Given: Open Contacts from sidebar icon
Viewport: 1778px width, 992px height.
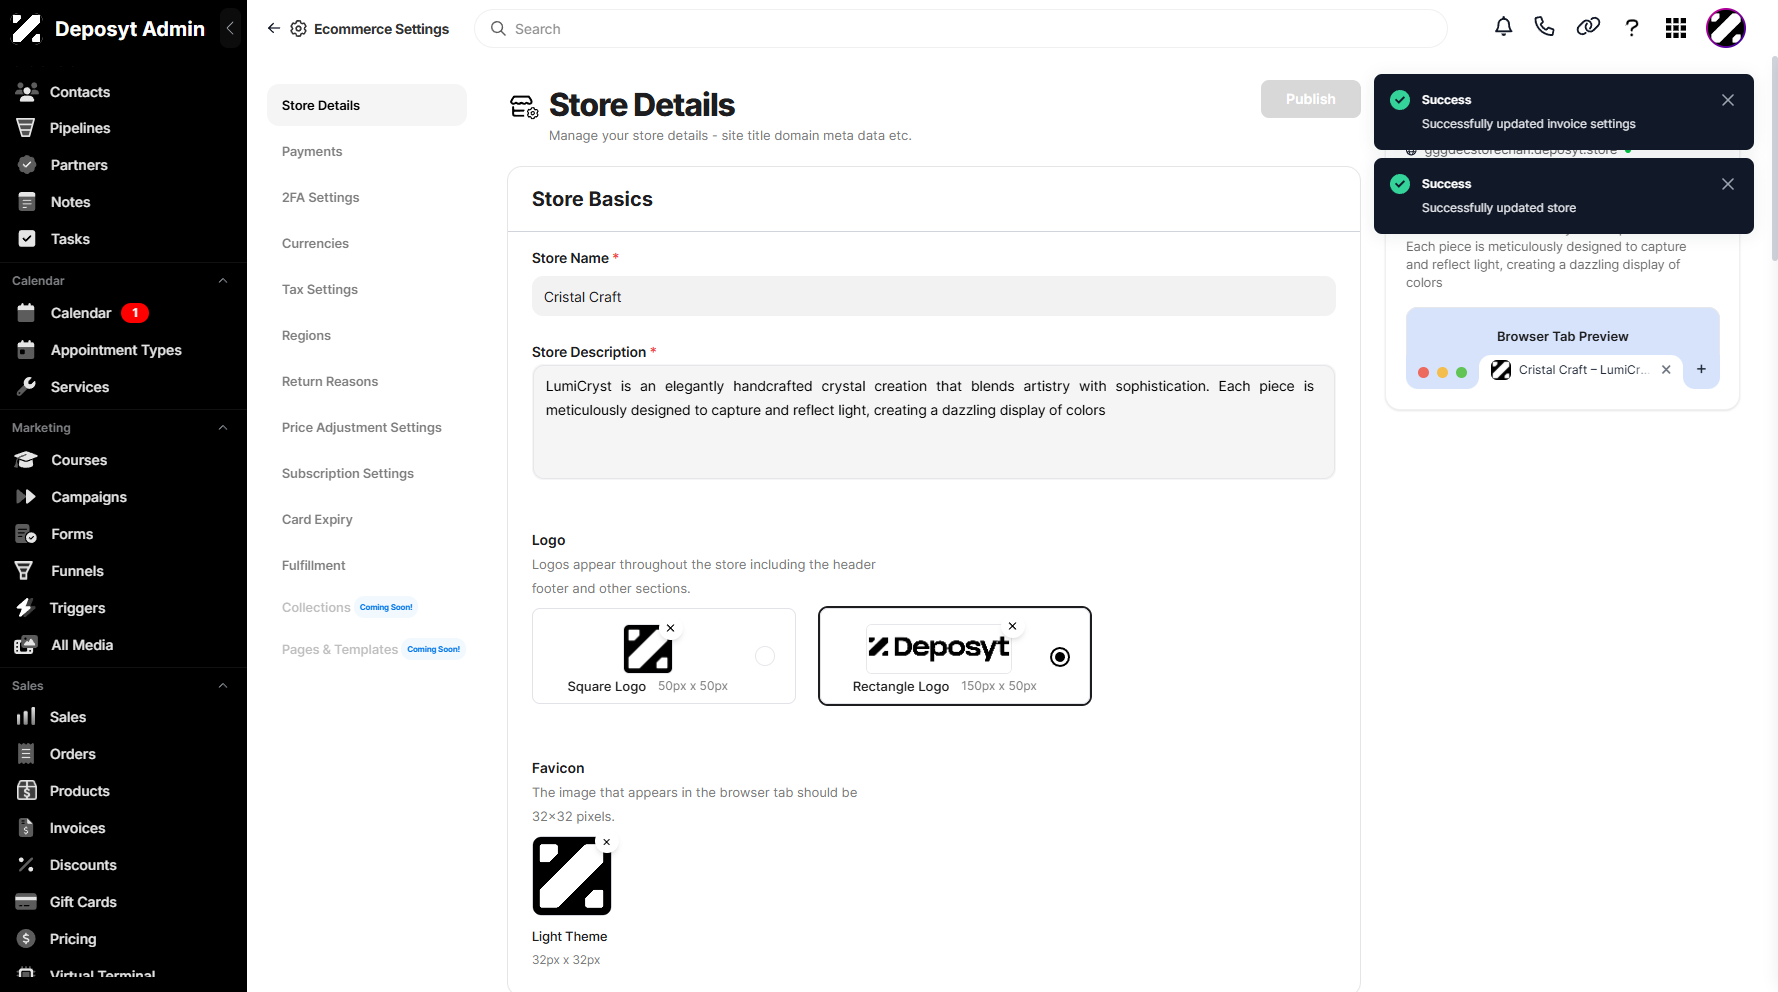Looking at the screenshot, I should (27, 92).
